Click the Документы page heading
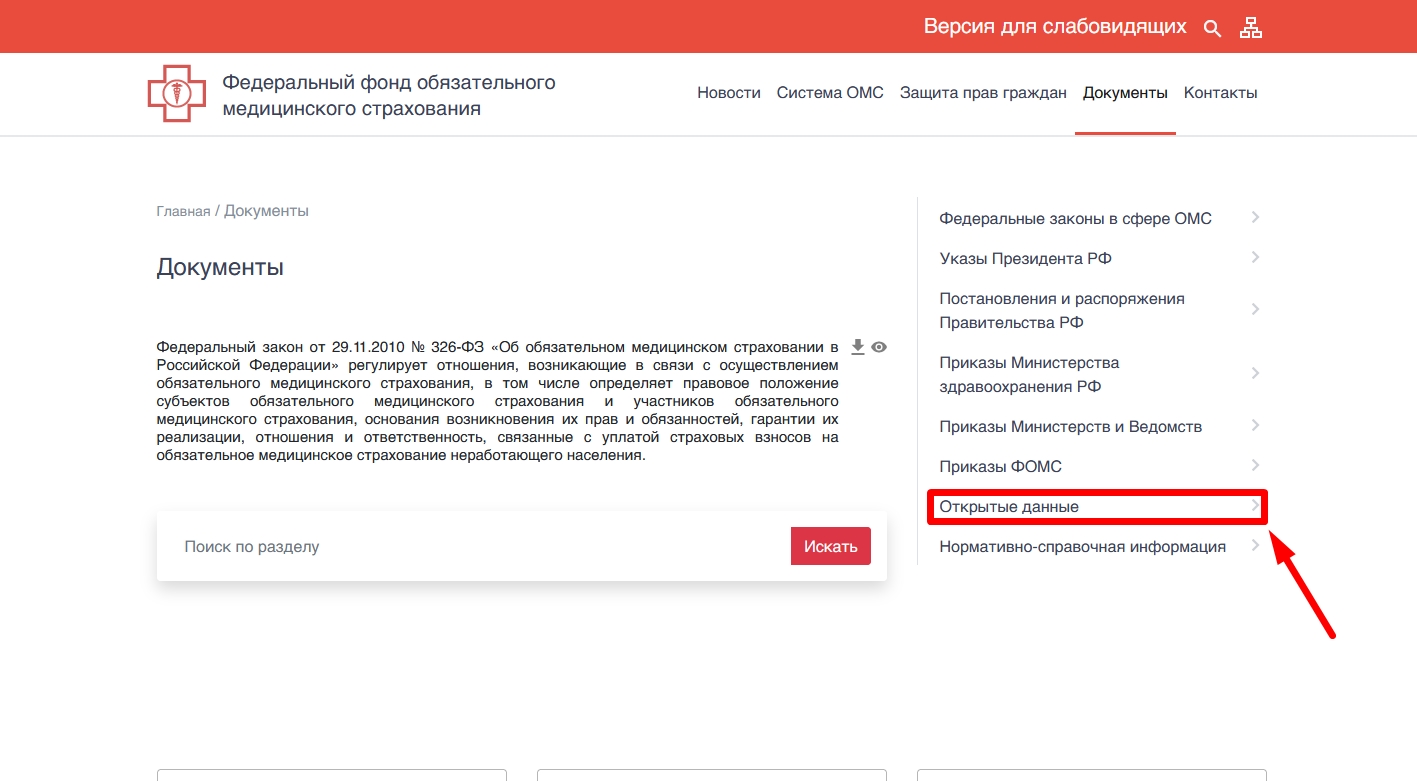1417x781 pixels. pos(220,267)
